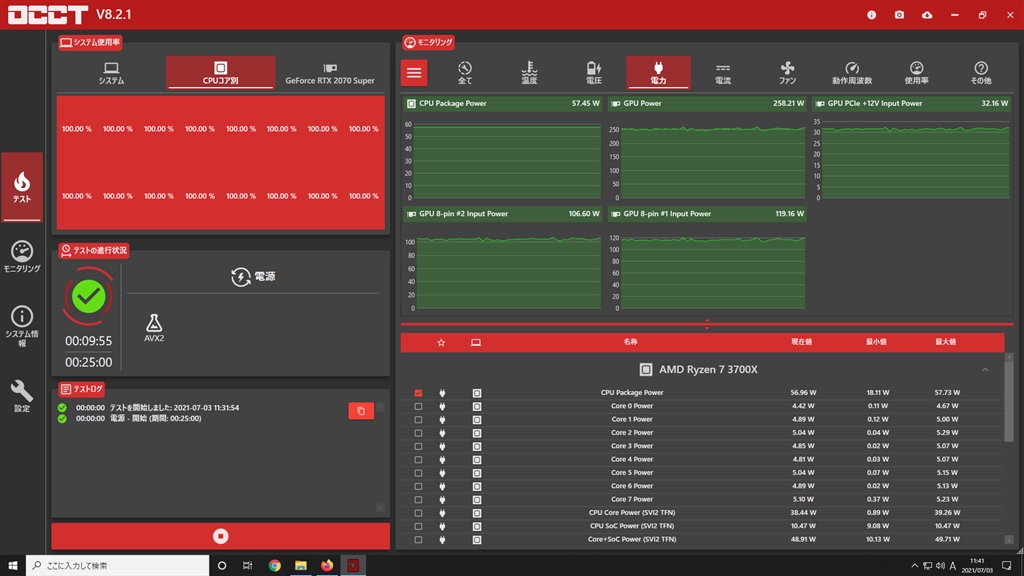Viewport: 1024px width, 576px height.
Task: Click the Windows Start button
Action: tap(12, 566)
